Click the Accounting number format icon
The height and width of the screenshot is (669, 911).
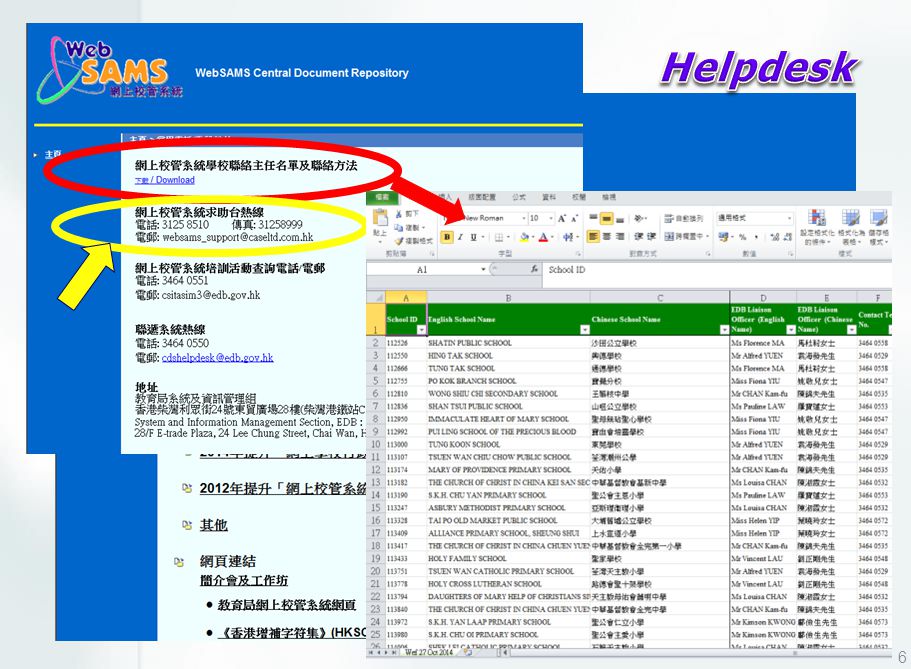(723, 237)
